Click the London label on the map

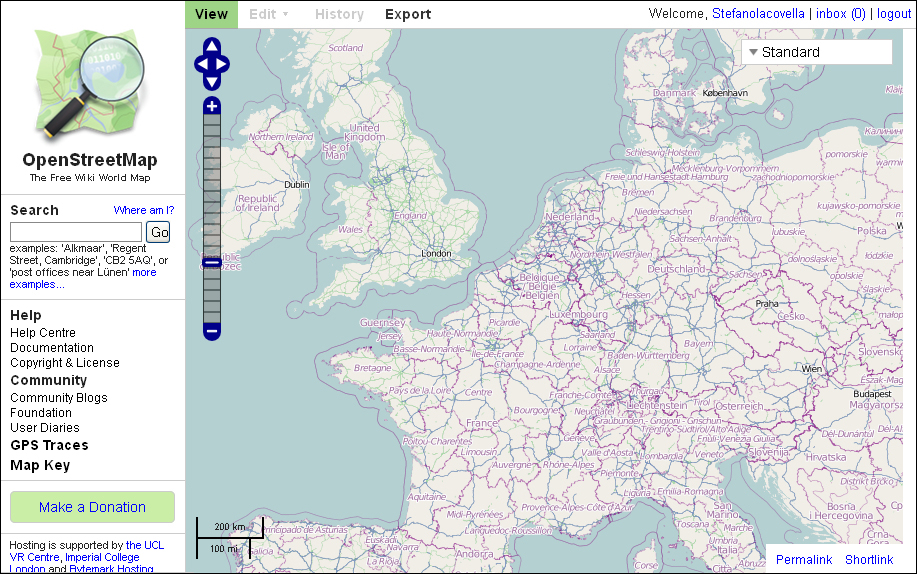point(436,253)
